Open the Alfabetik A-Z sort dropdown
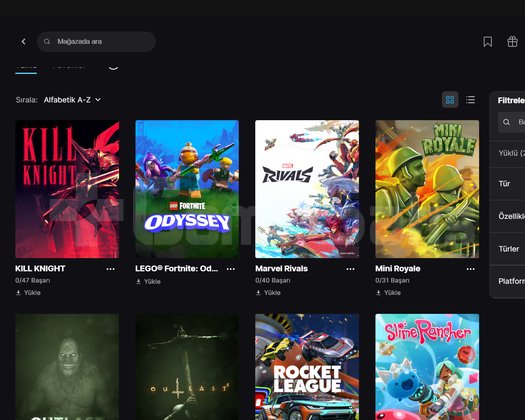525x420 pixels. [x=72, y=100]
